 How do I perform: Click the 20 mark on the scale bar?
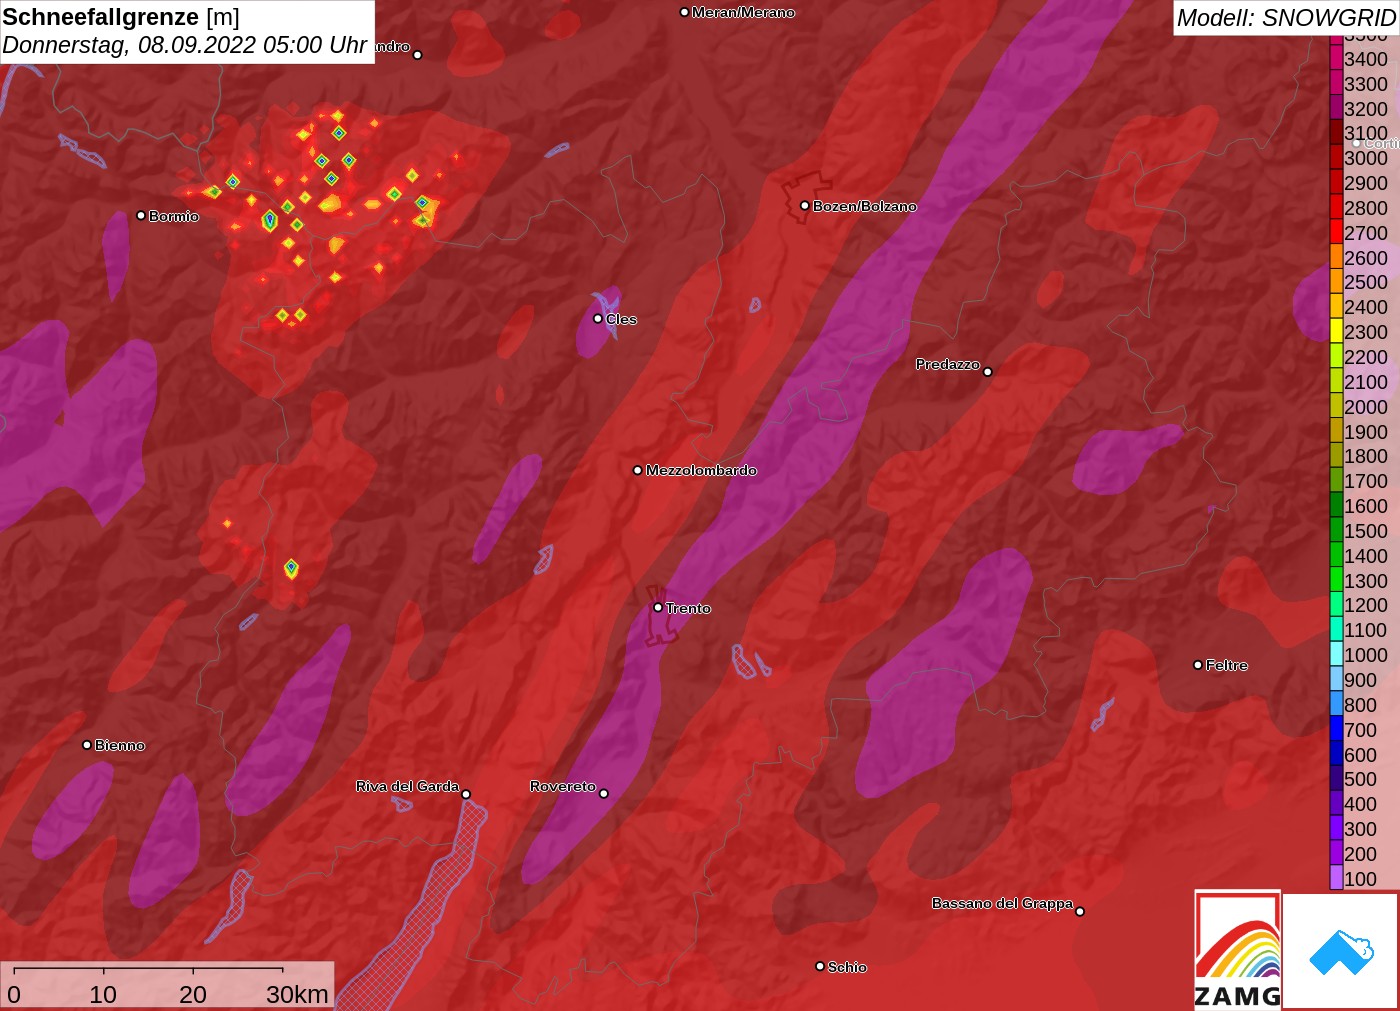pyautogui.click(x=193, y=994)
